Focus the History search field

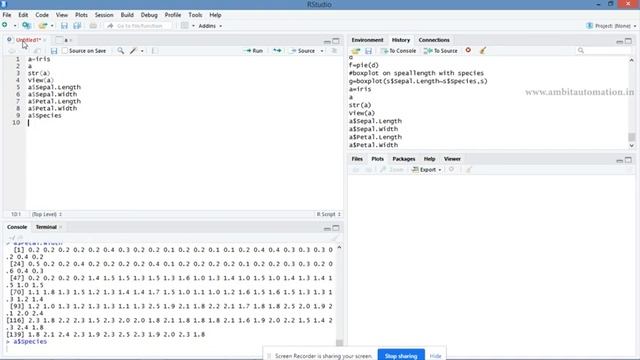tap(604, 51)
